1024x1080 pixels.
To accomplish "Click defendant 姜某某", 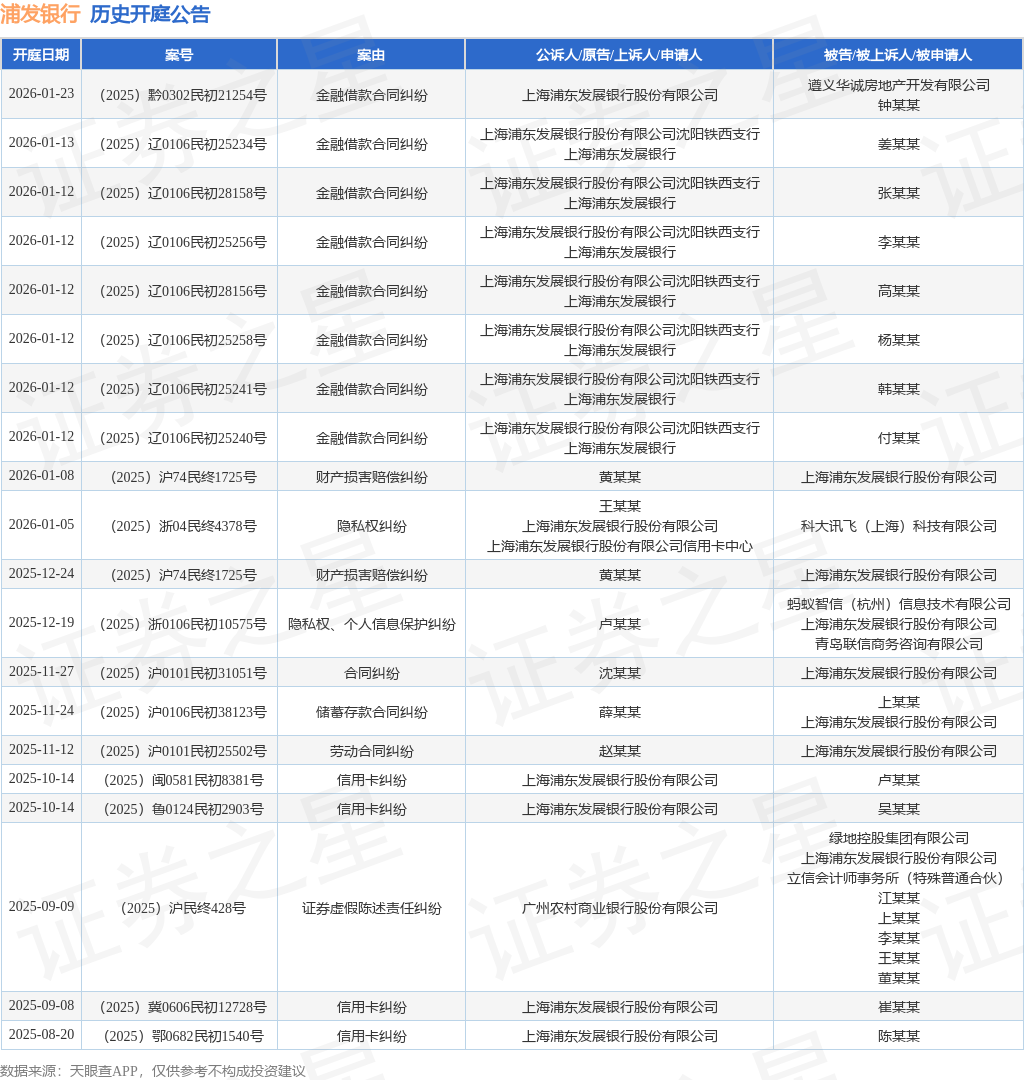I will pyautogui.click(x=899, y=144).
